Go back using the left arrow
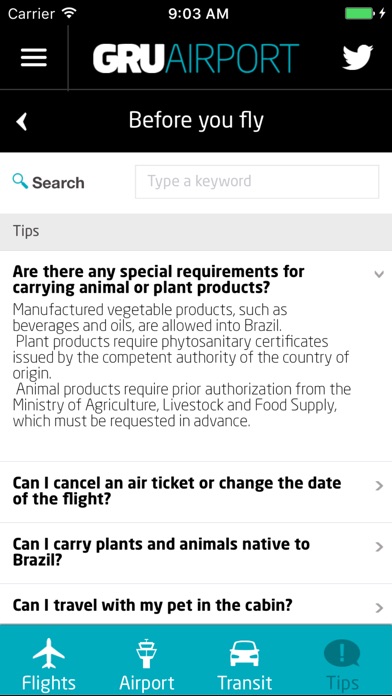The height and width of the screenshot is (696, 392). [22, 121]
